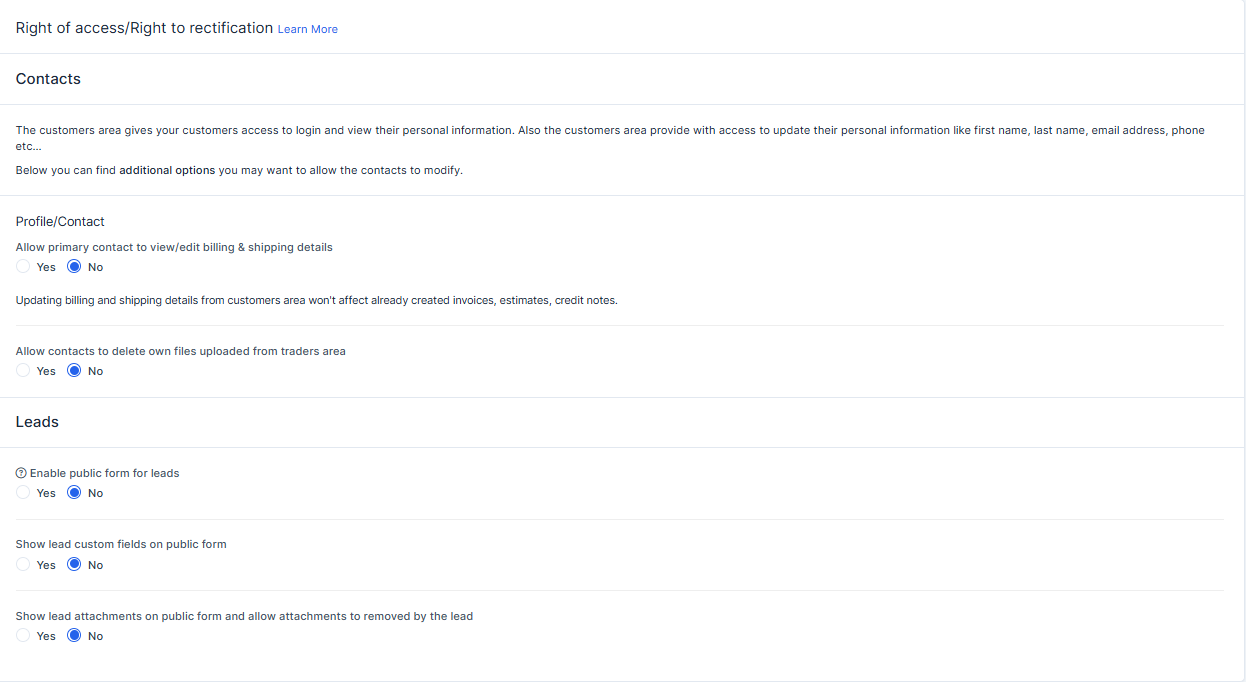Viewport: 1246px width, 682px height.
Task: Select No for primary contact billing & shipping
Action: [74, 267]
